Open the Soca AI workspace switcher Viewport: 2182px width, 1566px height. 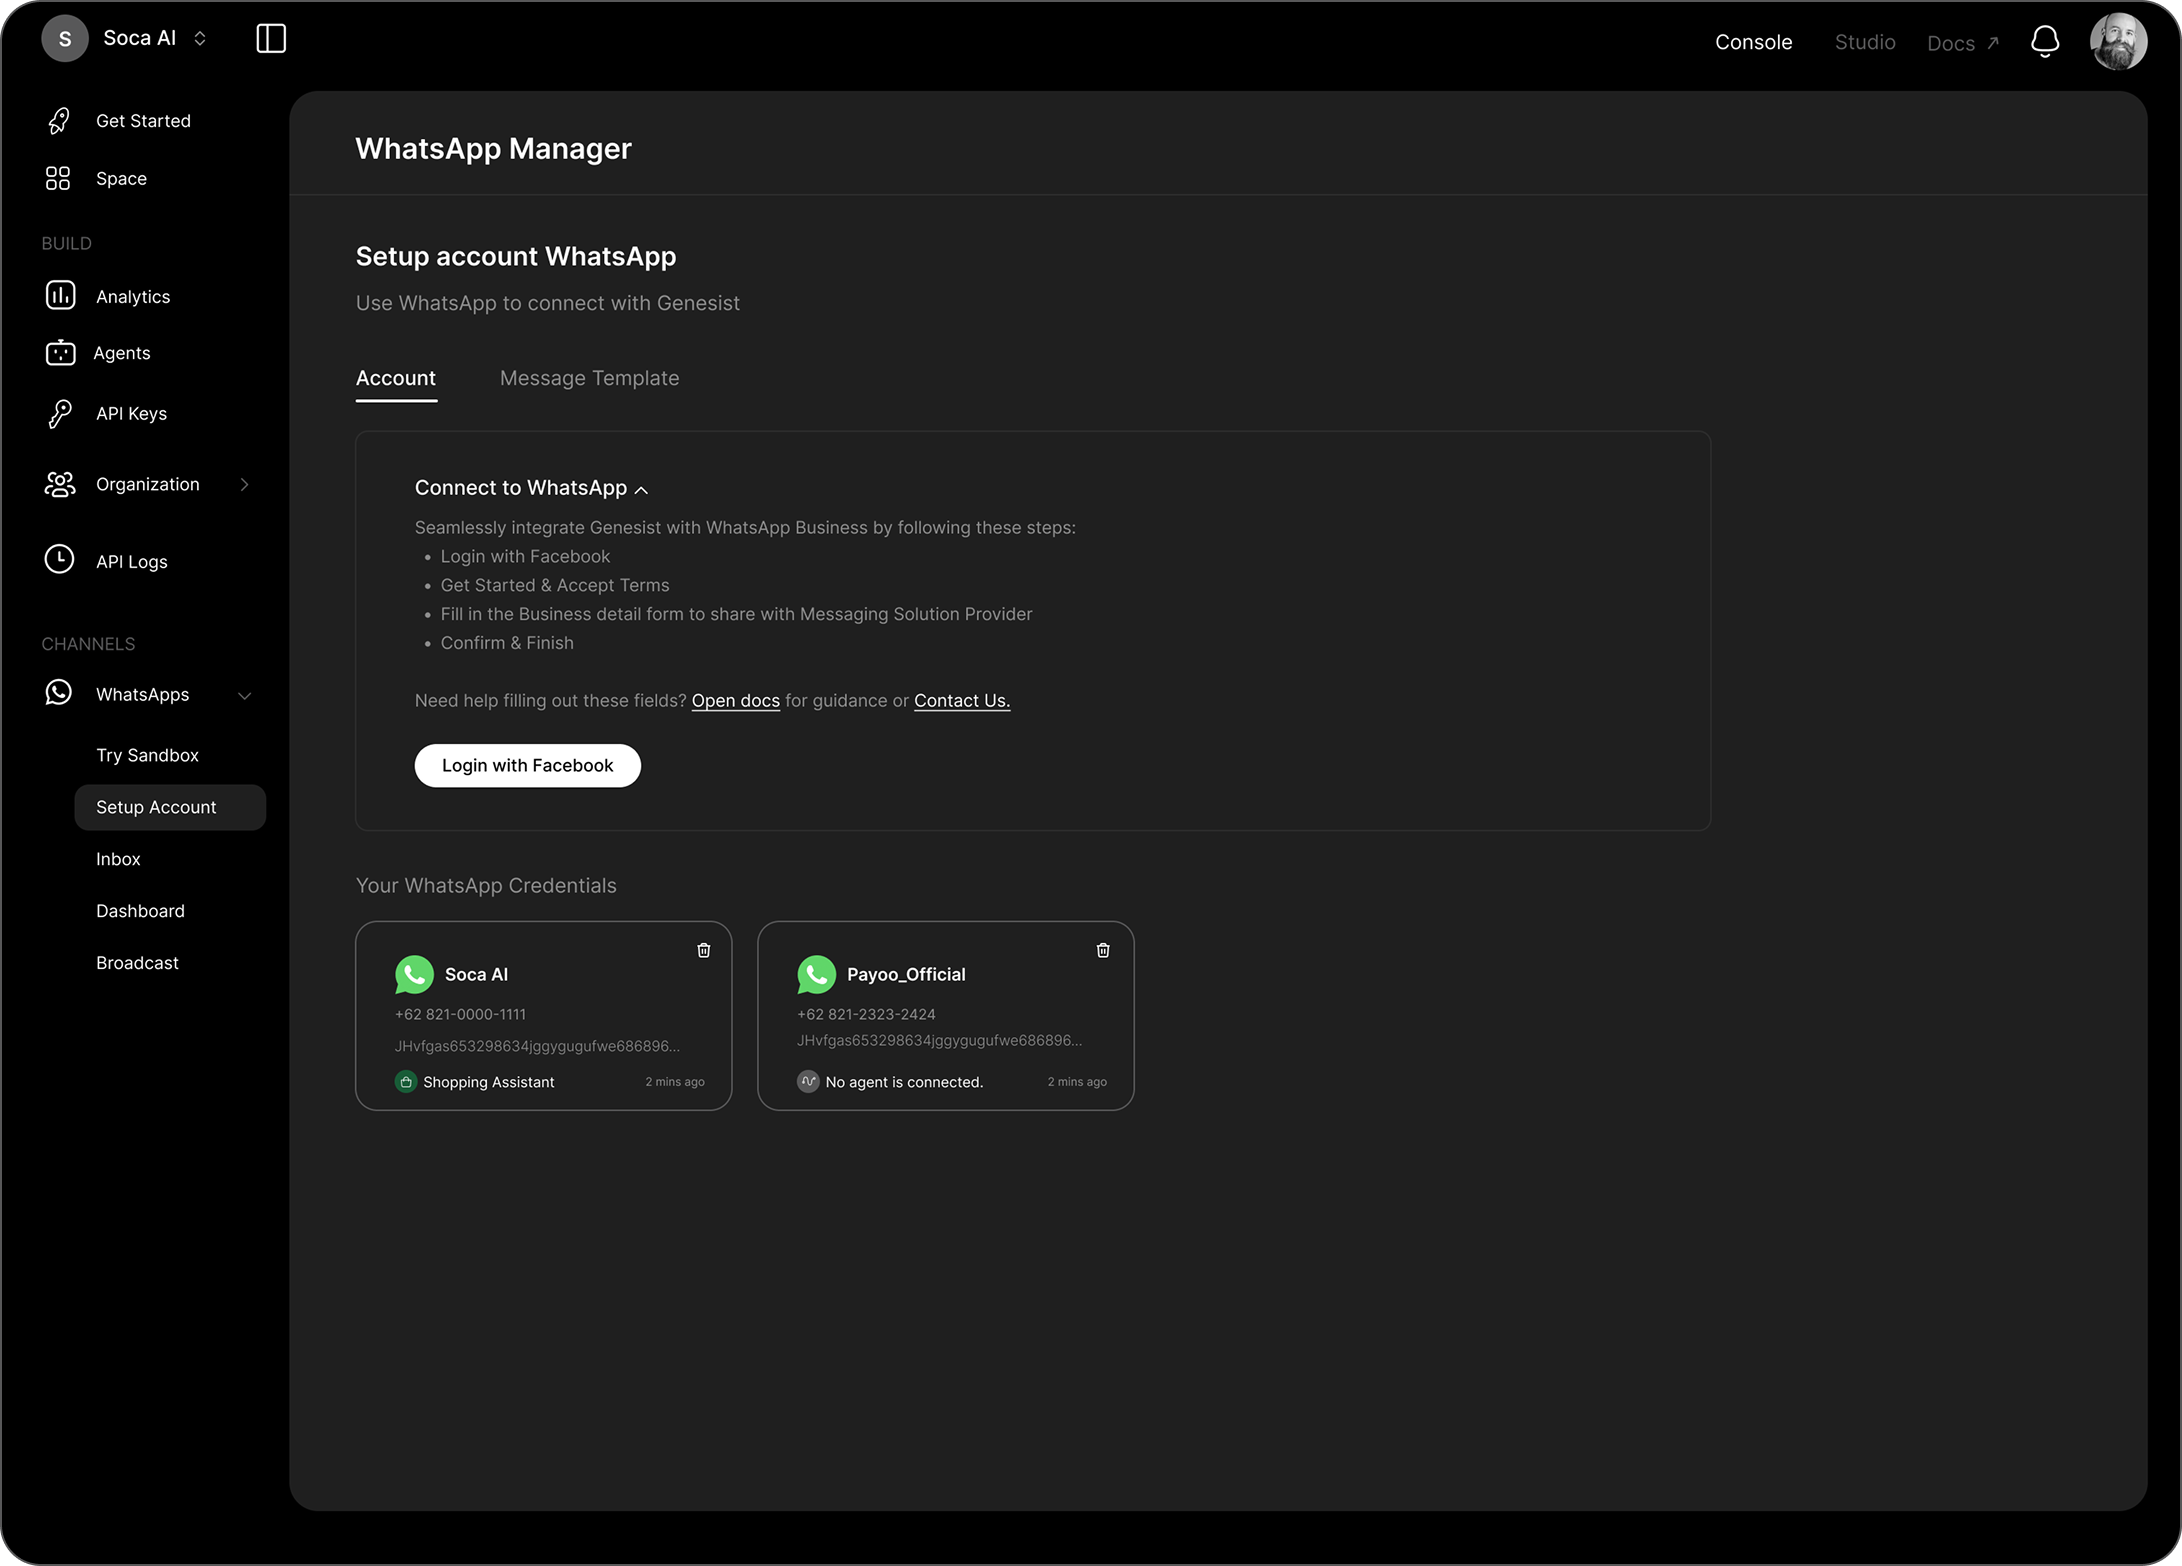(x=199, y=39)
